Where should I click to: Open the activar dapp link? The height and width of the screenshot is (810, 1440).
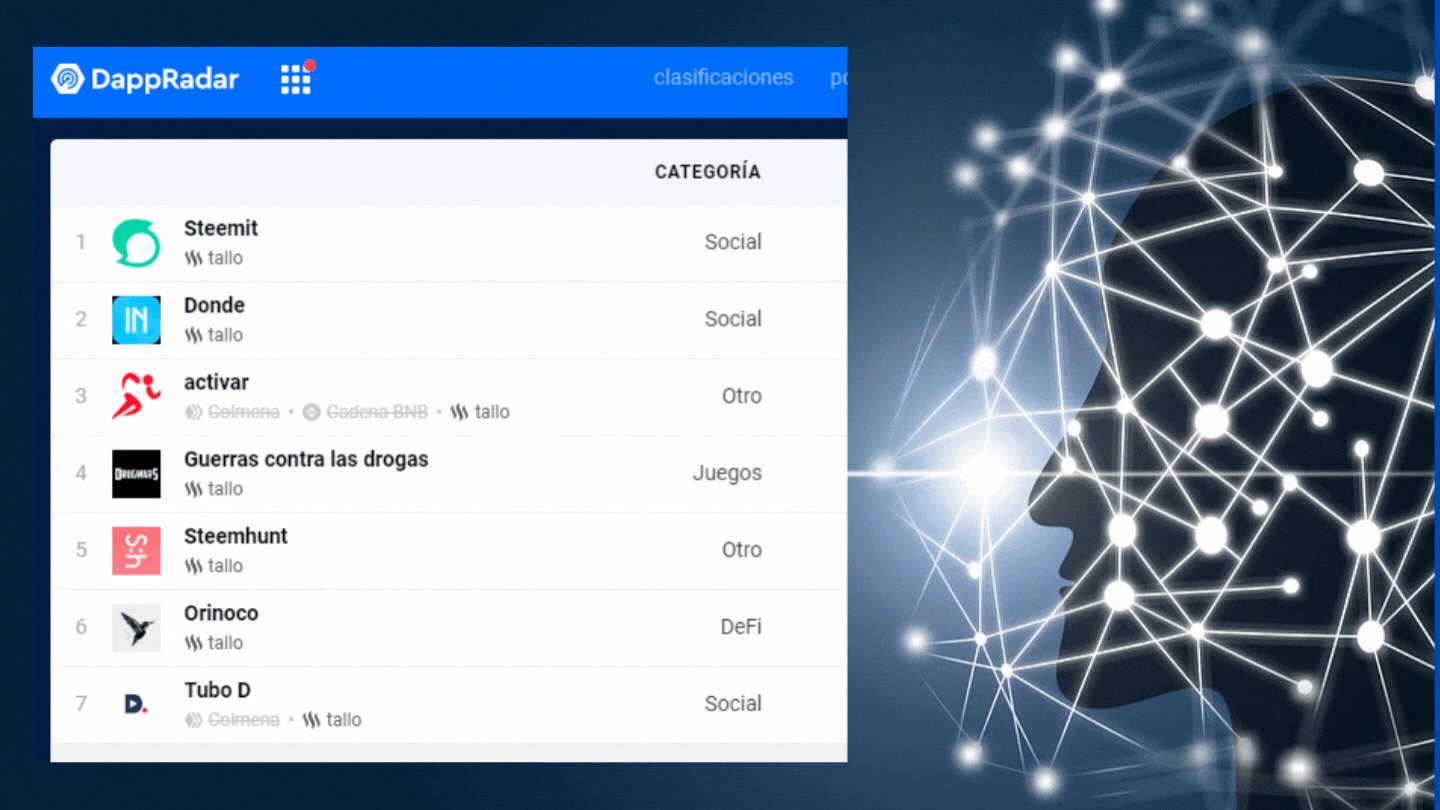216,382
